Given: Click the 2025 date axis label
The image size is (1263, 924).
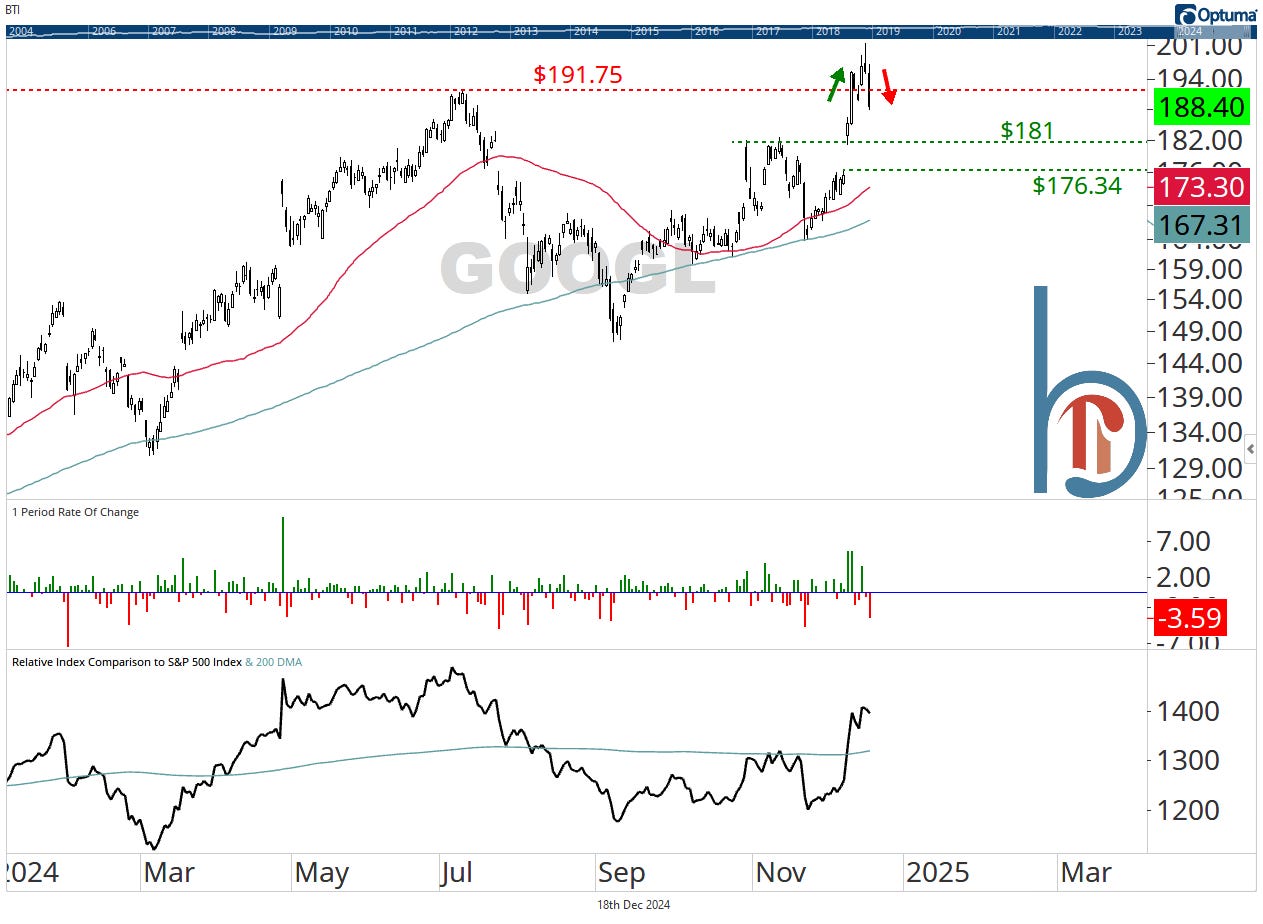Looking at the screenshot, I should [937, 873].
